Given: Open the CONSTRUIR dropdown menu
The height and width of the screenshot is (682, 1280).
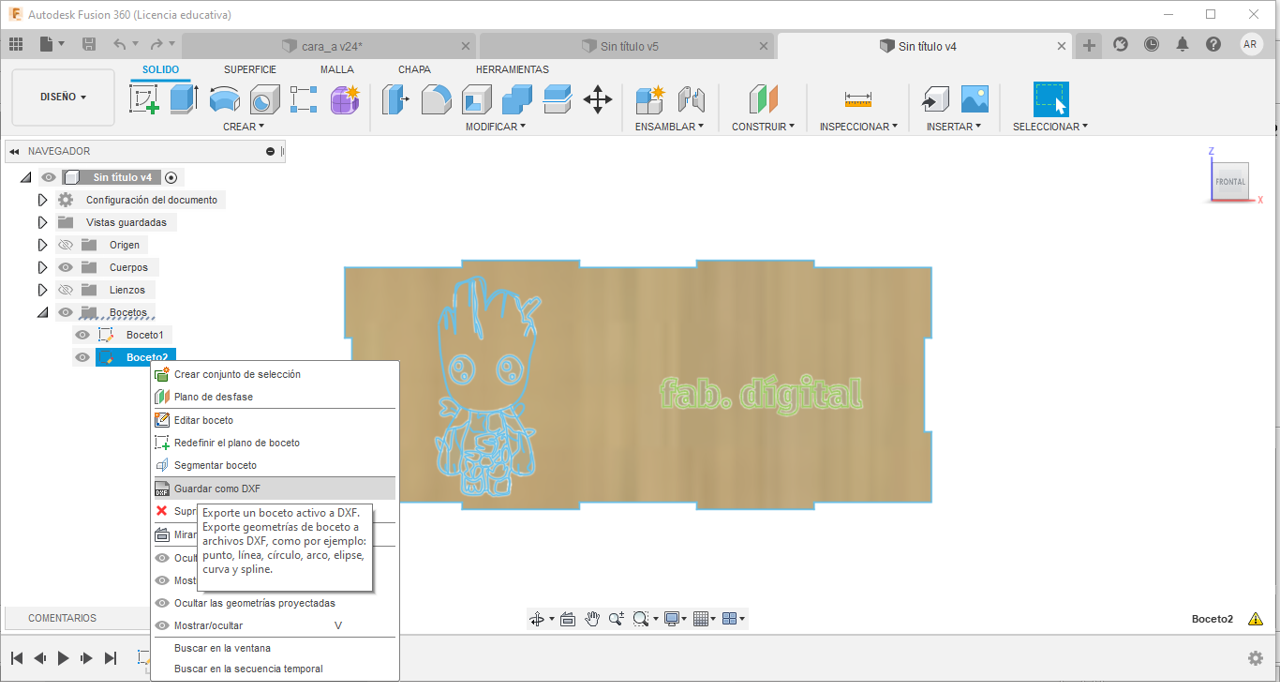Looking at the screenshot, I should pyautogui.click(x=763, y=126).
